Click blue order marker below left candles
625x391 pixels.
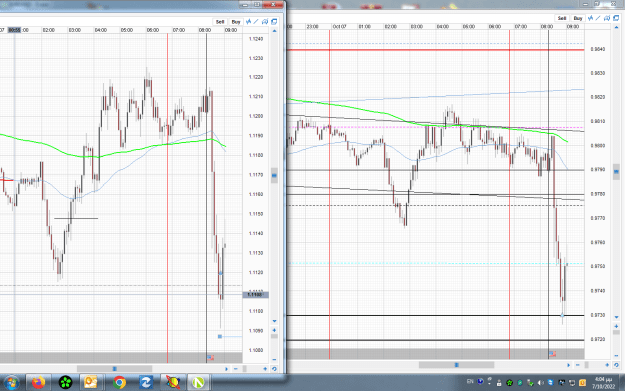(x=220, y=337)
